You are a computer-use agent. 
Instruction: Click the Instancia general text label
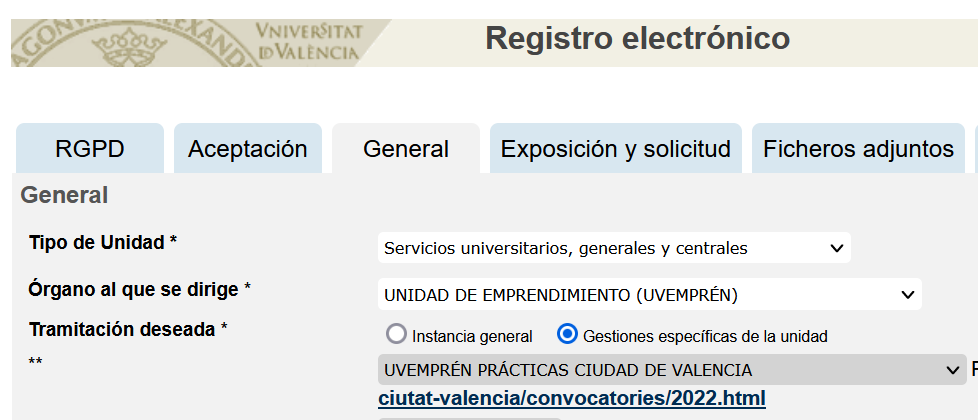click(472, 336)
